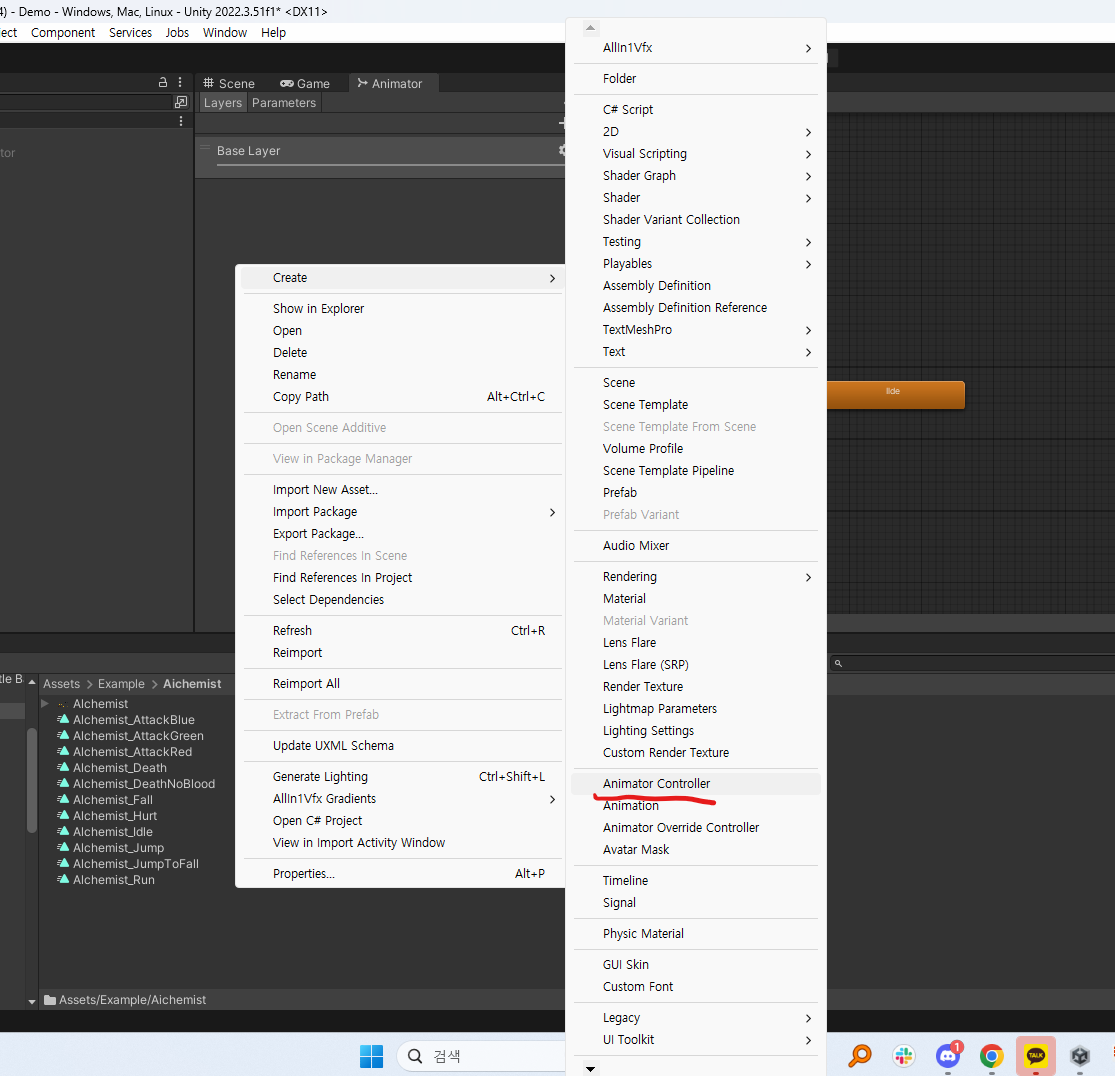Expand the Legacy submenu

[809, 1018]
